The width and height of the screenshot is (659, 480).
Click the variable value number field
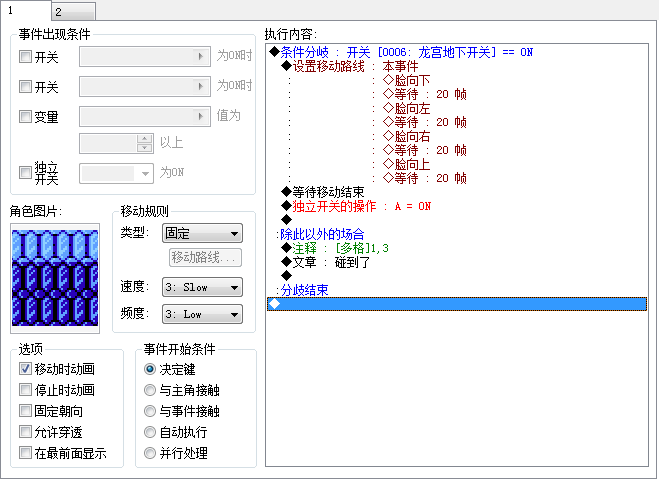[x=108, y=143]
